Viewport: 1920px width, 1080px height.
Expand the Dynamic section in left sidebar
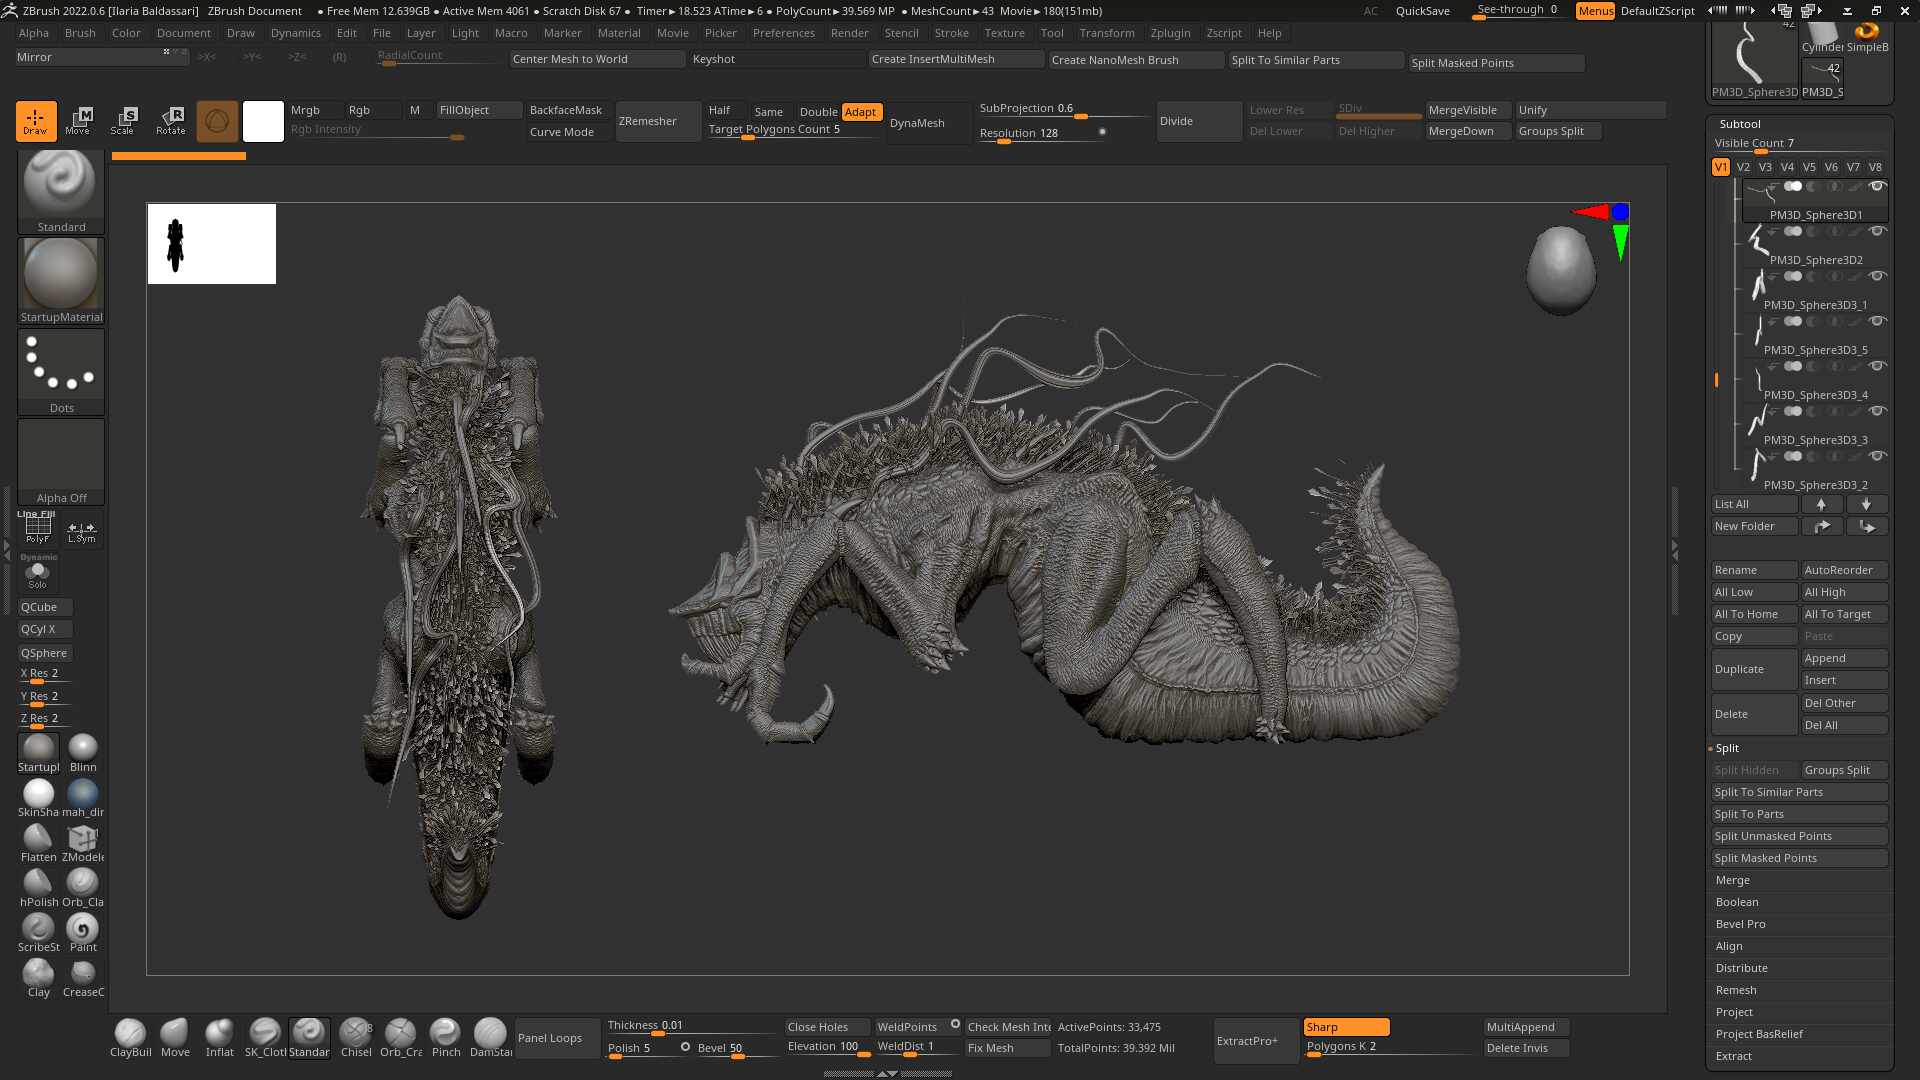pyautogui.click(x=38, y=558)
